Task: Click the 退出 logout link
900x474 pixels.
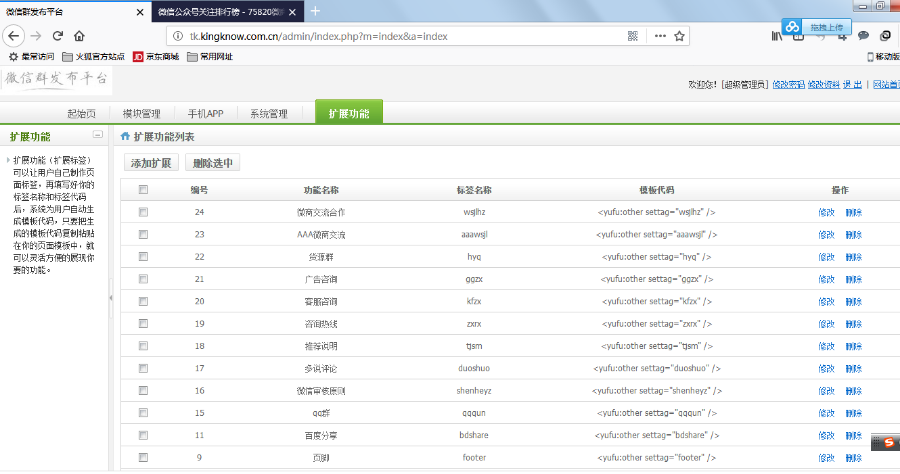Action: [852, 84]
